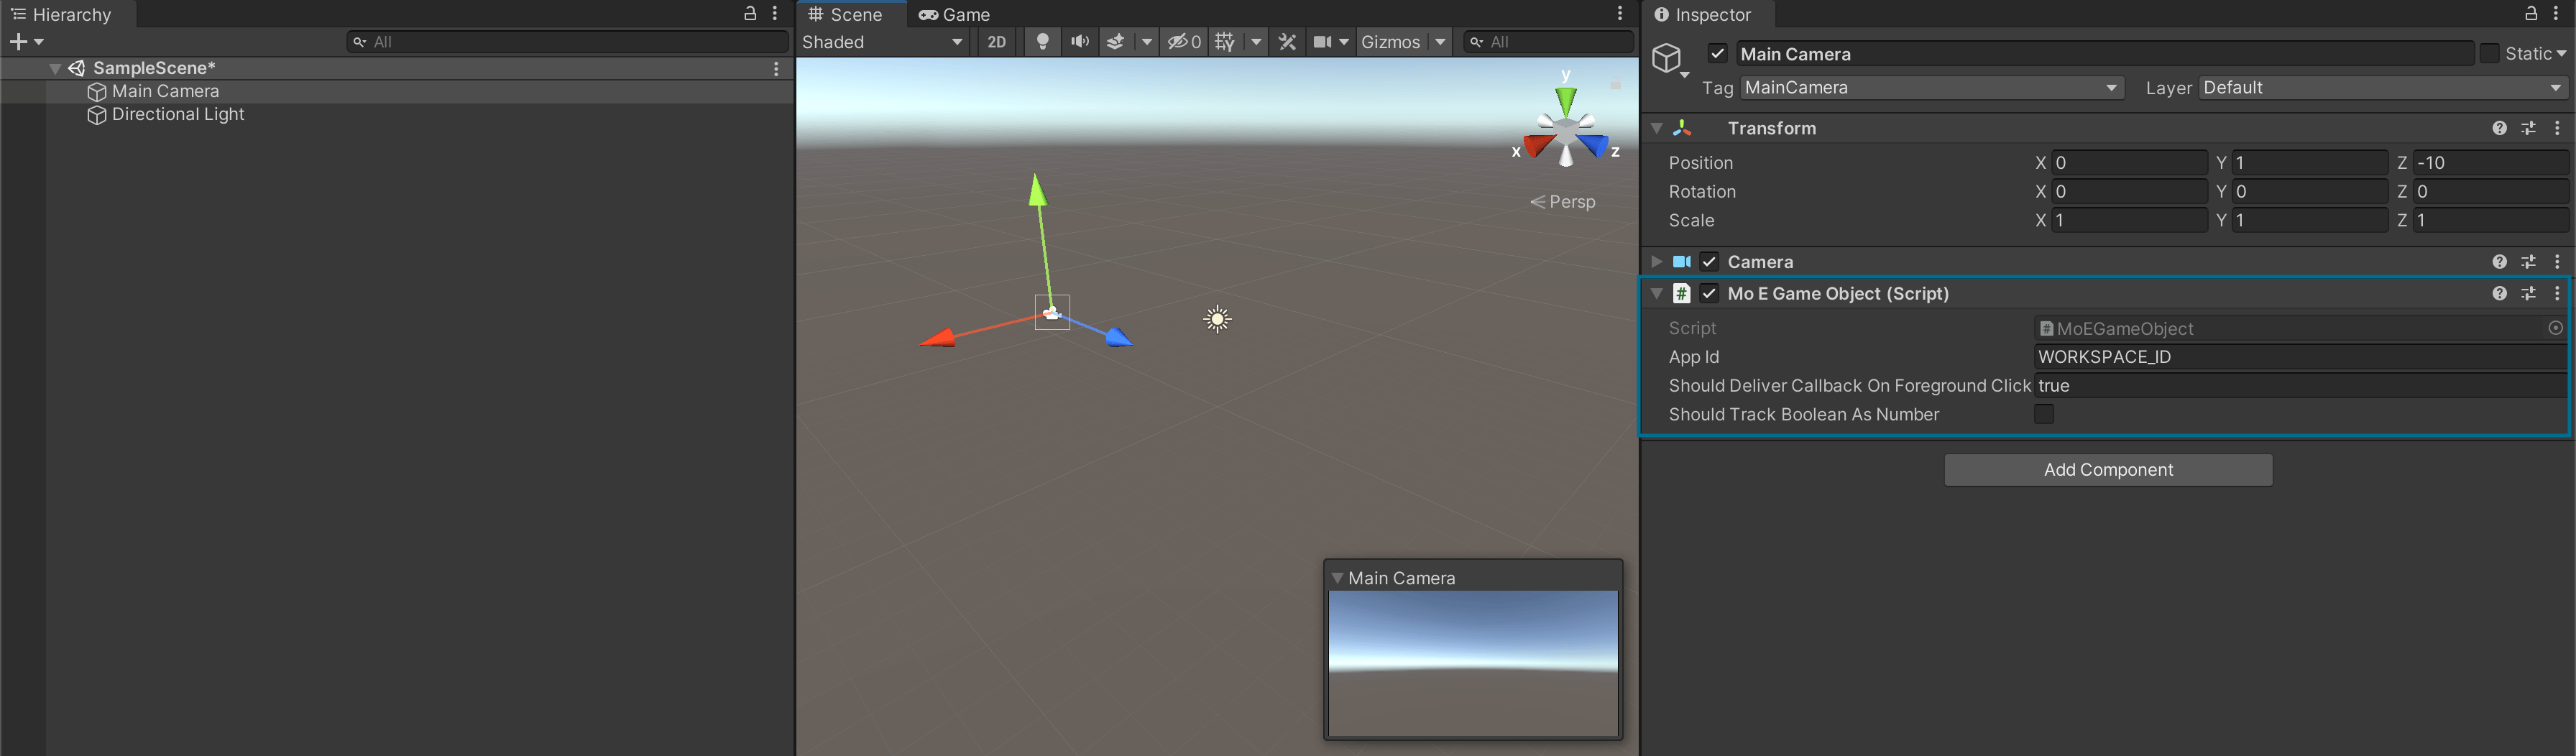2576x756 pixels.
Task: Click the Hierarchy panel lock icon
Action: (x=750, y=14)
